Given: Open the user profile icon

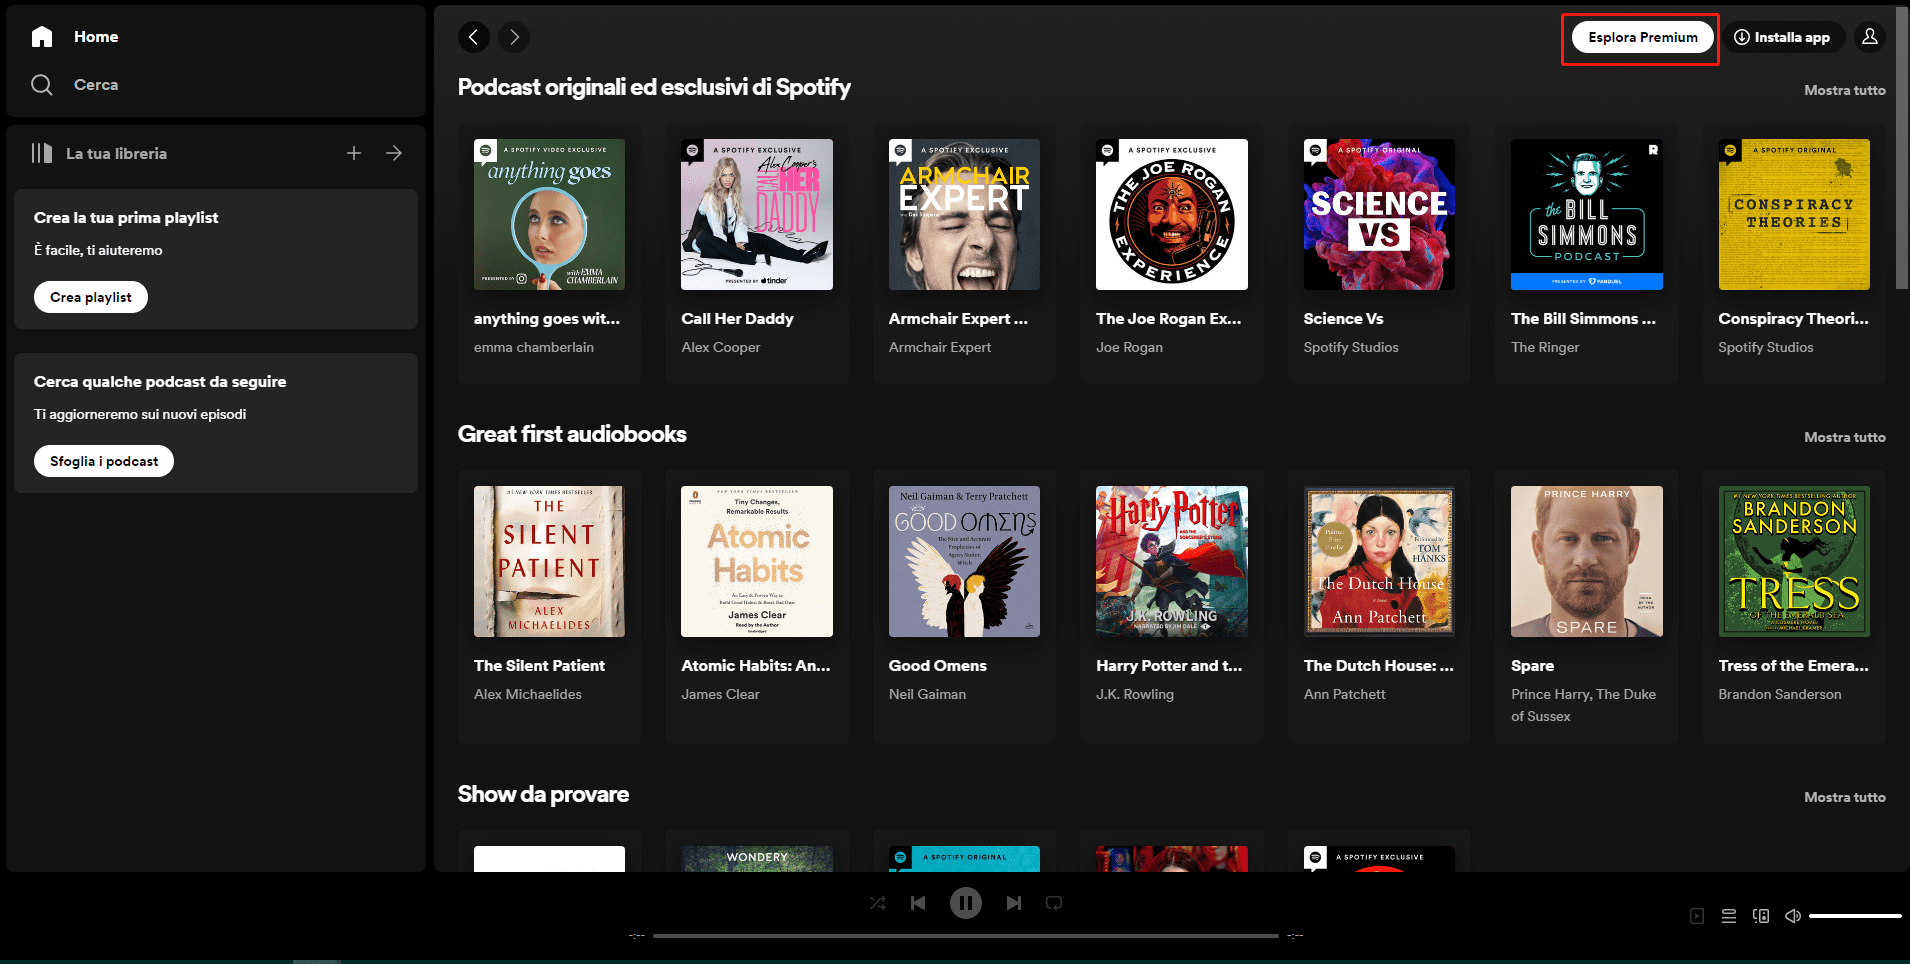Looking at the screenshot, I should (1870, 37).
